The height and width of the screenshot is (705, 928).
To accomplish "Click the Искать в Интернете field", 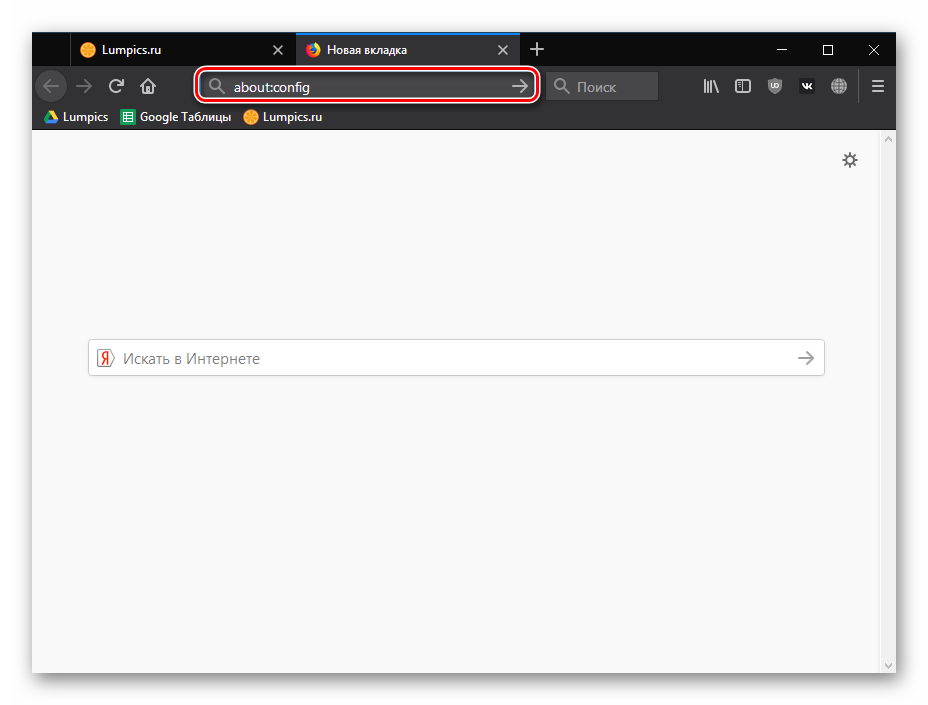I will click(x=456, y=358).
